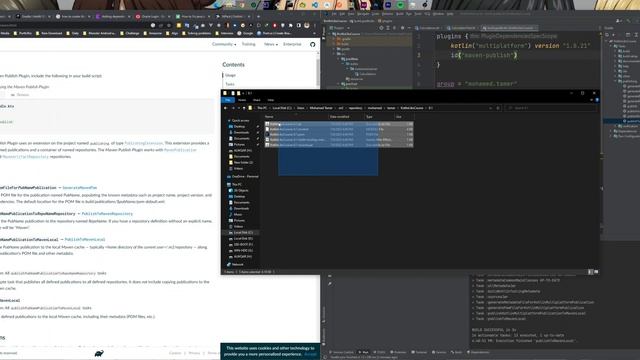
Task: Go back in File Explorer
Action: pyautogui.click(x=225, y=108)
